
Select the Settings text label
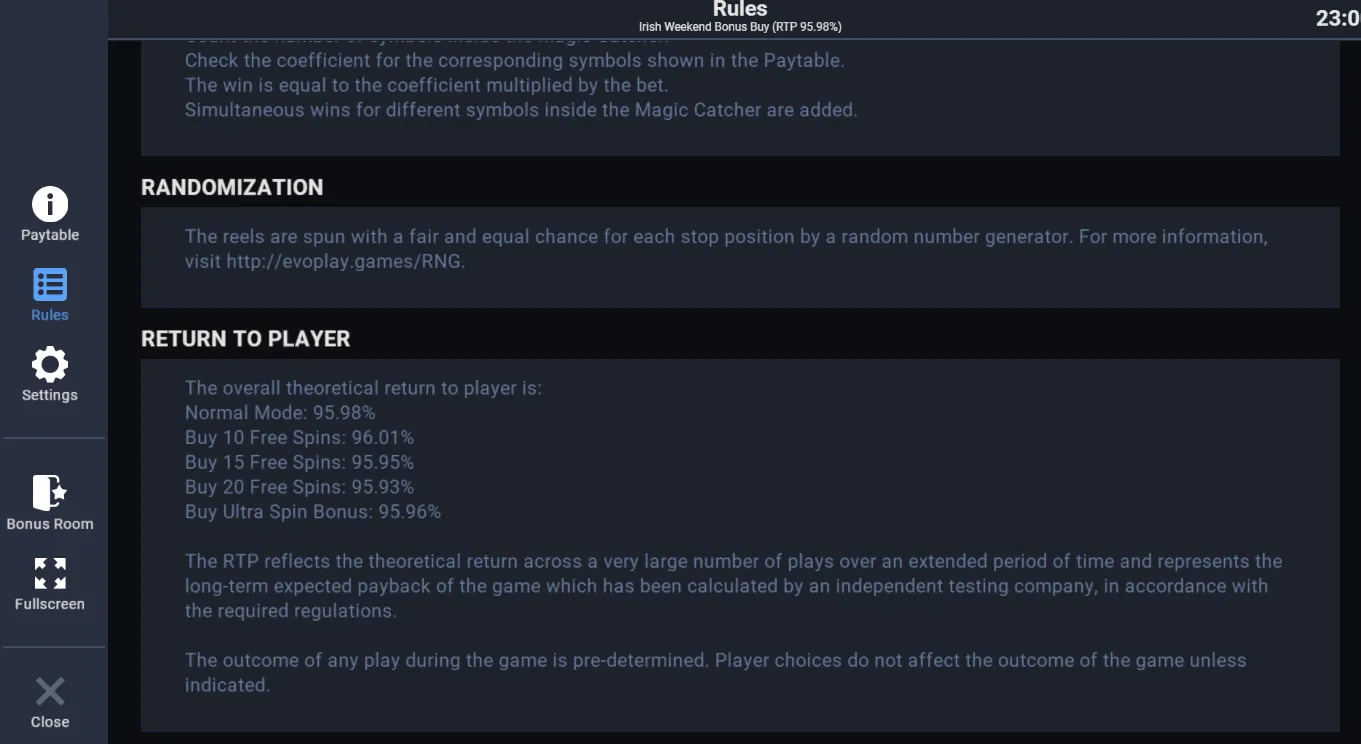pos(50,395)
